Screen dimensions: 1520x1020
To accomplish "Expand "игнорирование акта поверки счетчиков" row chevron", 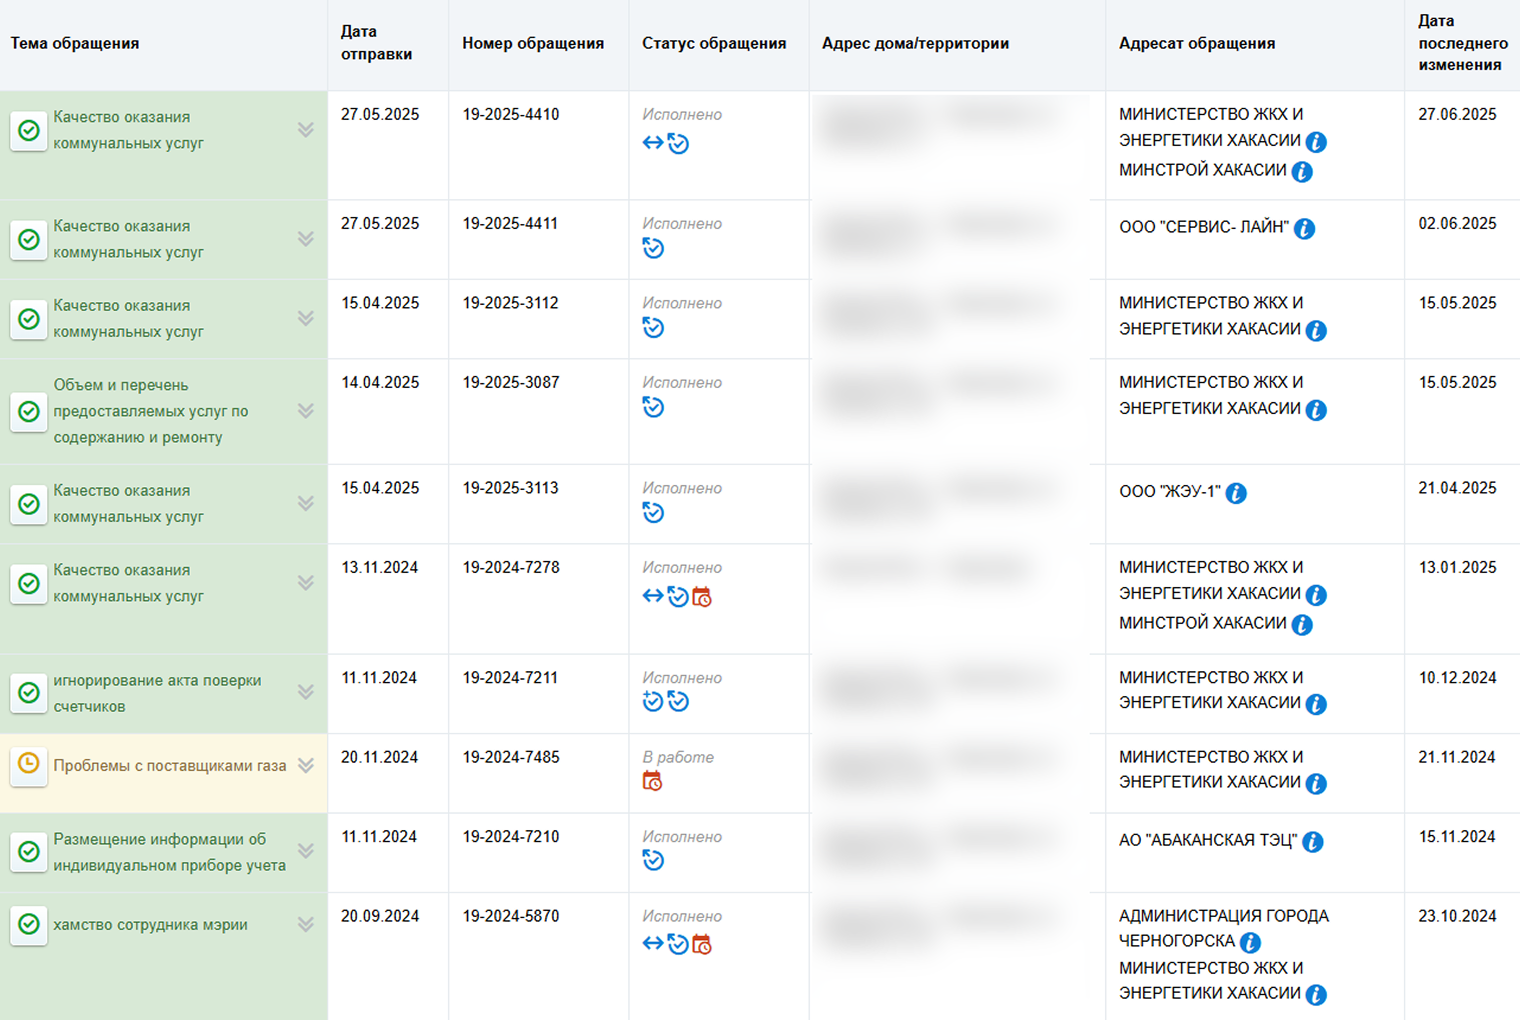I will 306,692.
